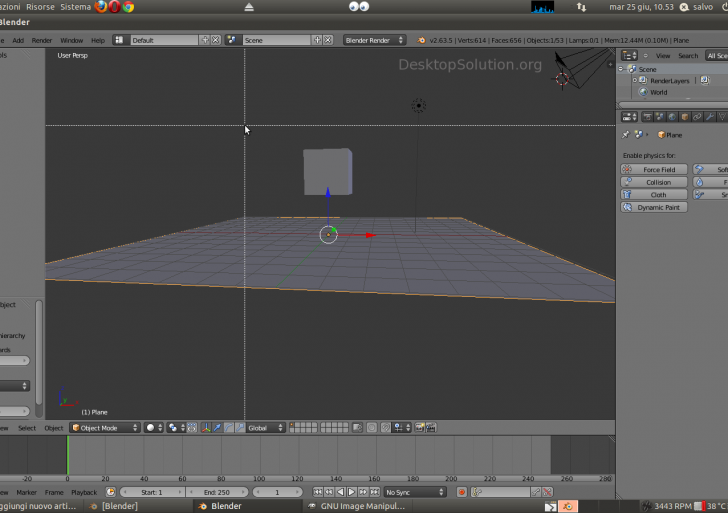Image resolution: width=728 pixels, height=513 pixels.
Task: Click the Firefox launcher icon
Action: (101, 7)
